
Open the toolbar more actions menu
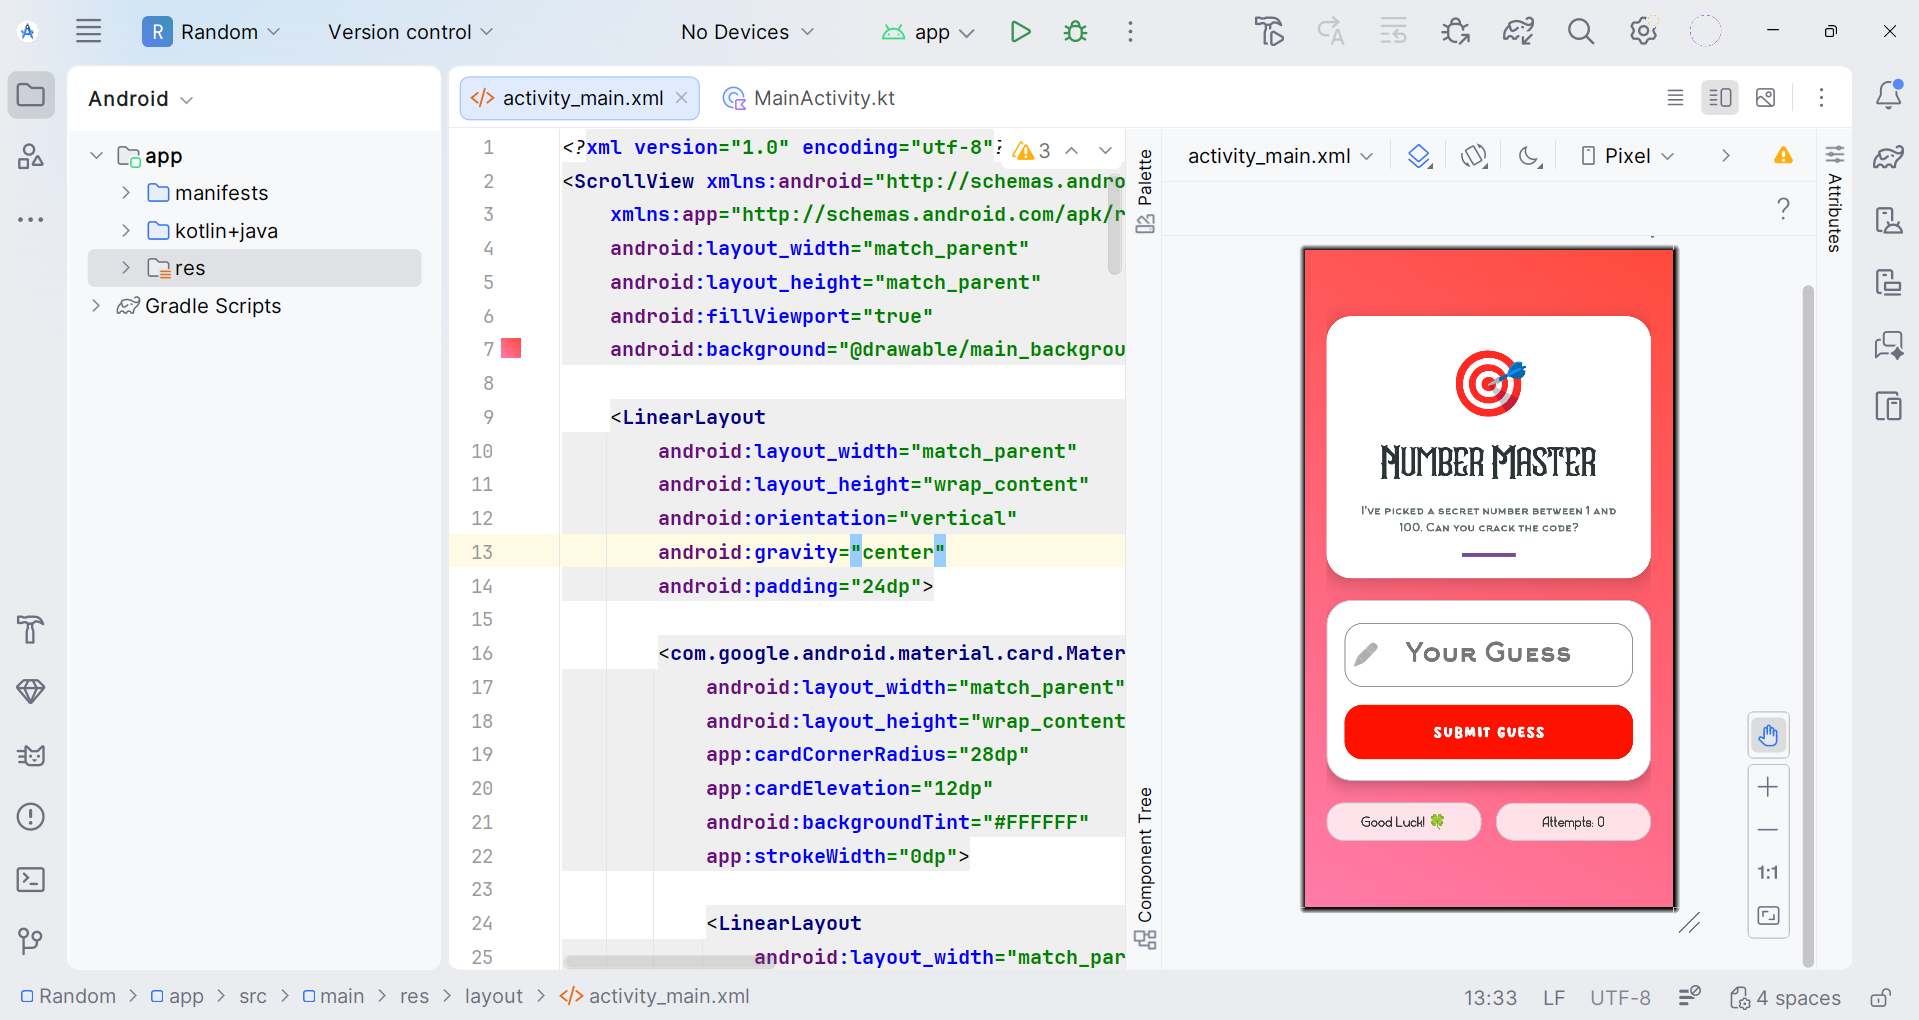(x=1131, y=32)
